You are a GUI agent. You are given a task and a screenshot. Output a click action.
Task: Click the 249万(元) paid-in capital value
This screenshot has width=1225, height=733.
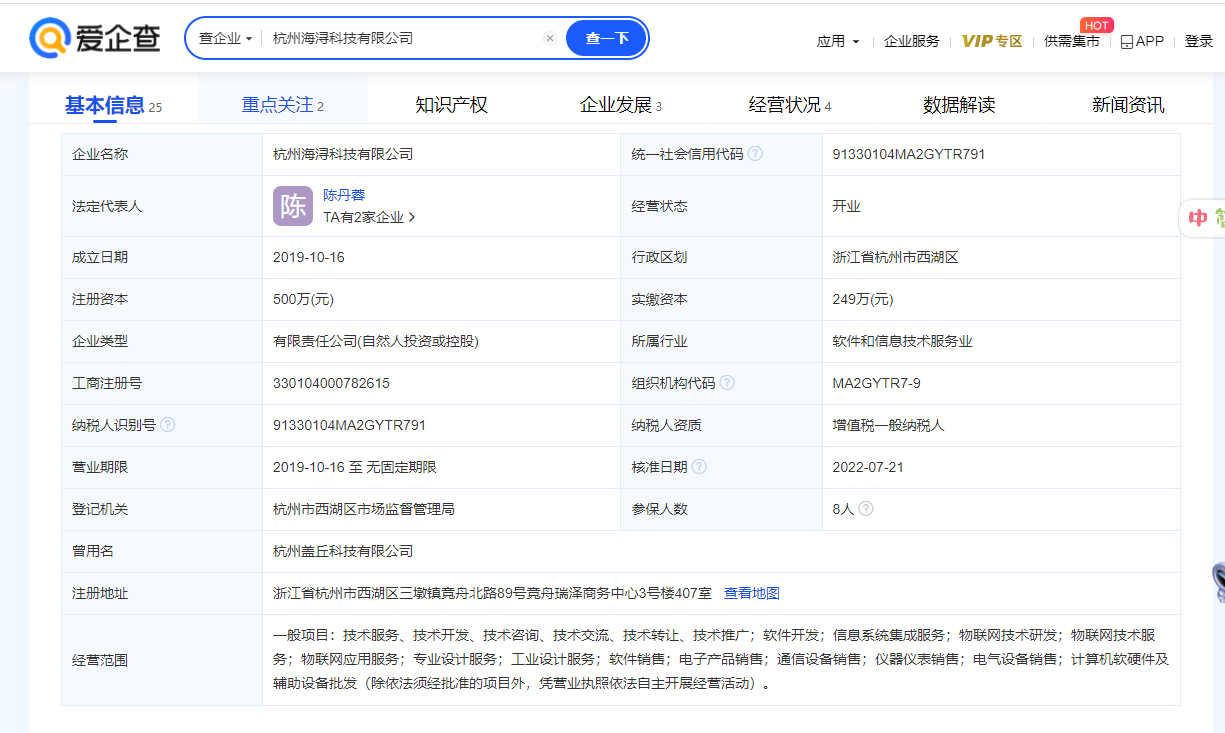pos(863,299)
